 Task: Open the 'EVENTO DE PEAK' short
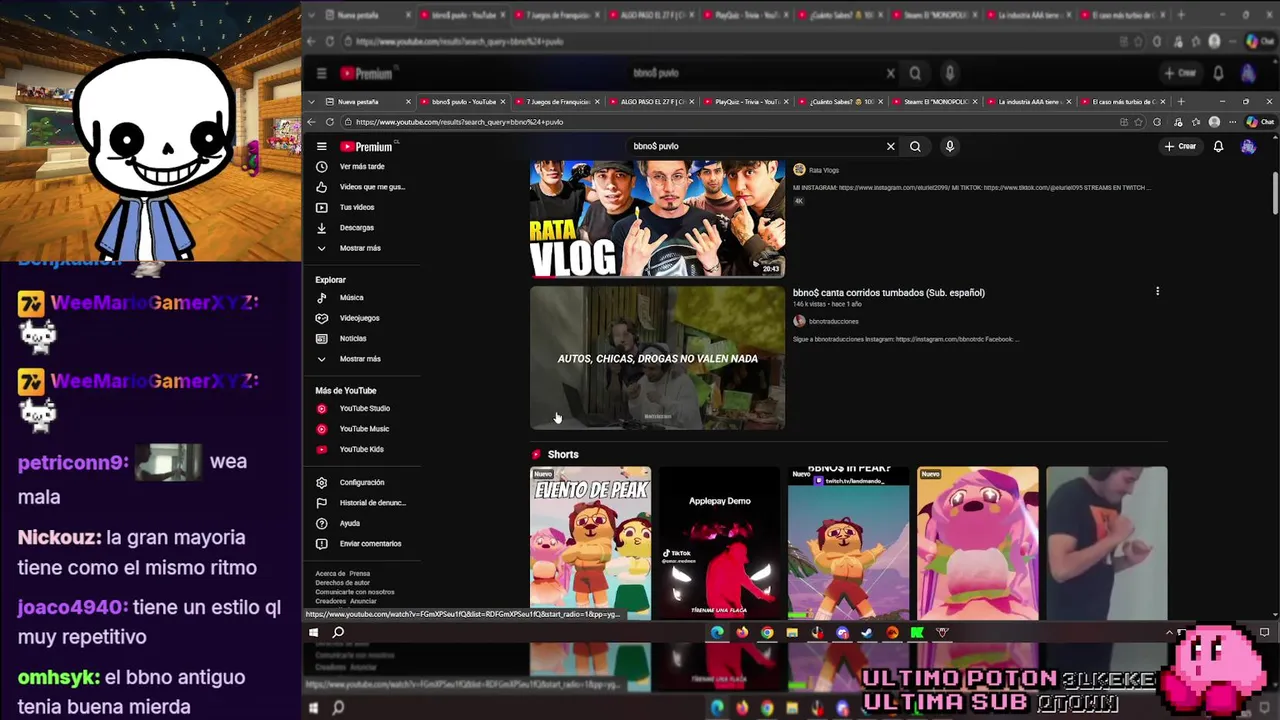click(590, 543)
